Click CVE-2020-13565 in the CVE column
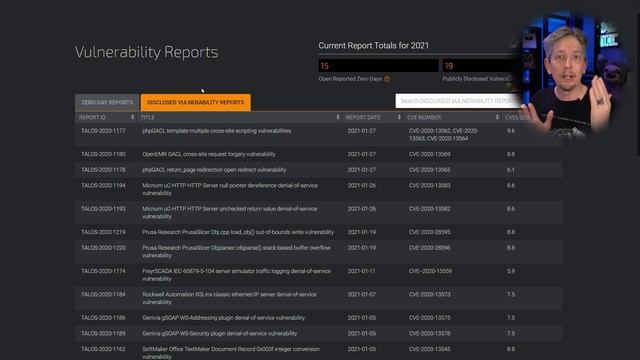Image resolution: width=640 pixels, height=360 pixels. (x=429, y=170)
